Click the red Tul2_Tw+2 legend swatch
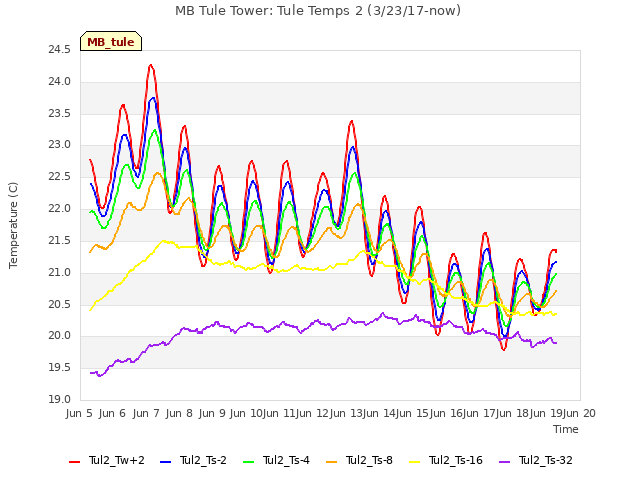The image size is (640, 480). click(74, 462)
